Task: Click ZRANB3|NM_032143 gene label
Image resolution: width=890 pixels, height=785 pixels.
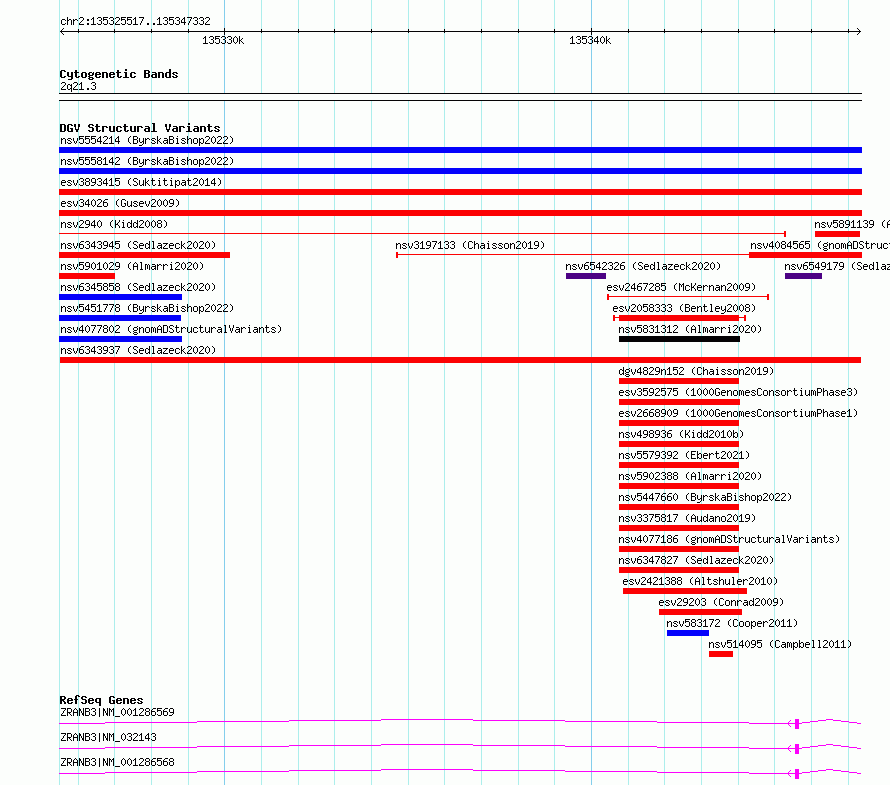Action: pyautogui.click(x=108, y=737)
